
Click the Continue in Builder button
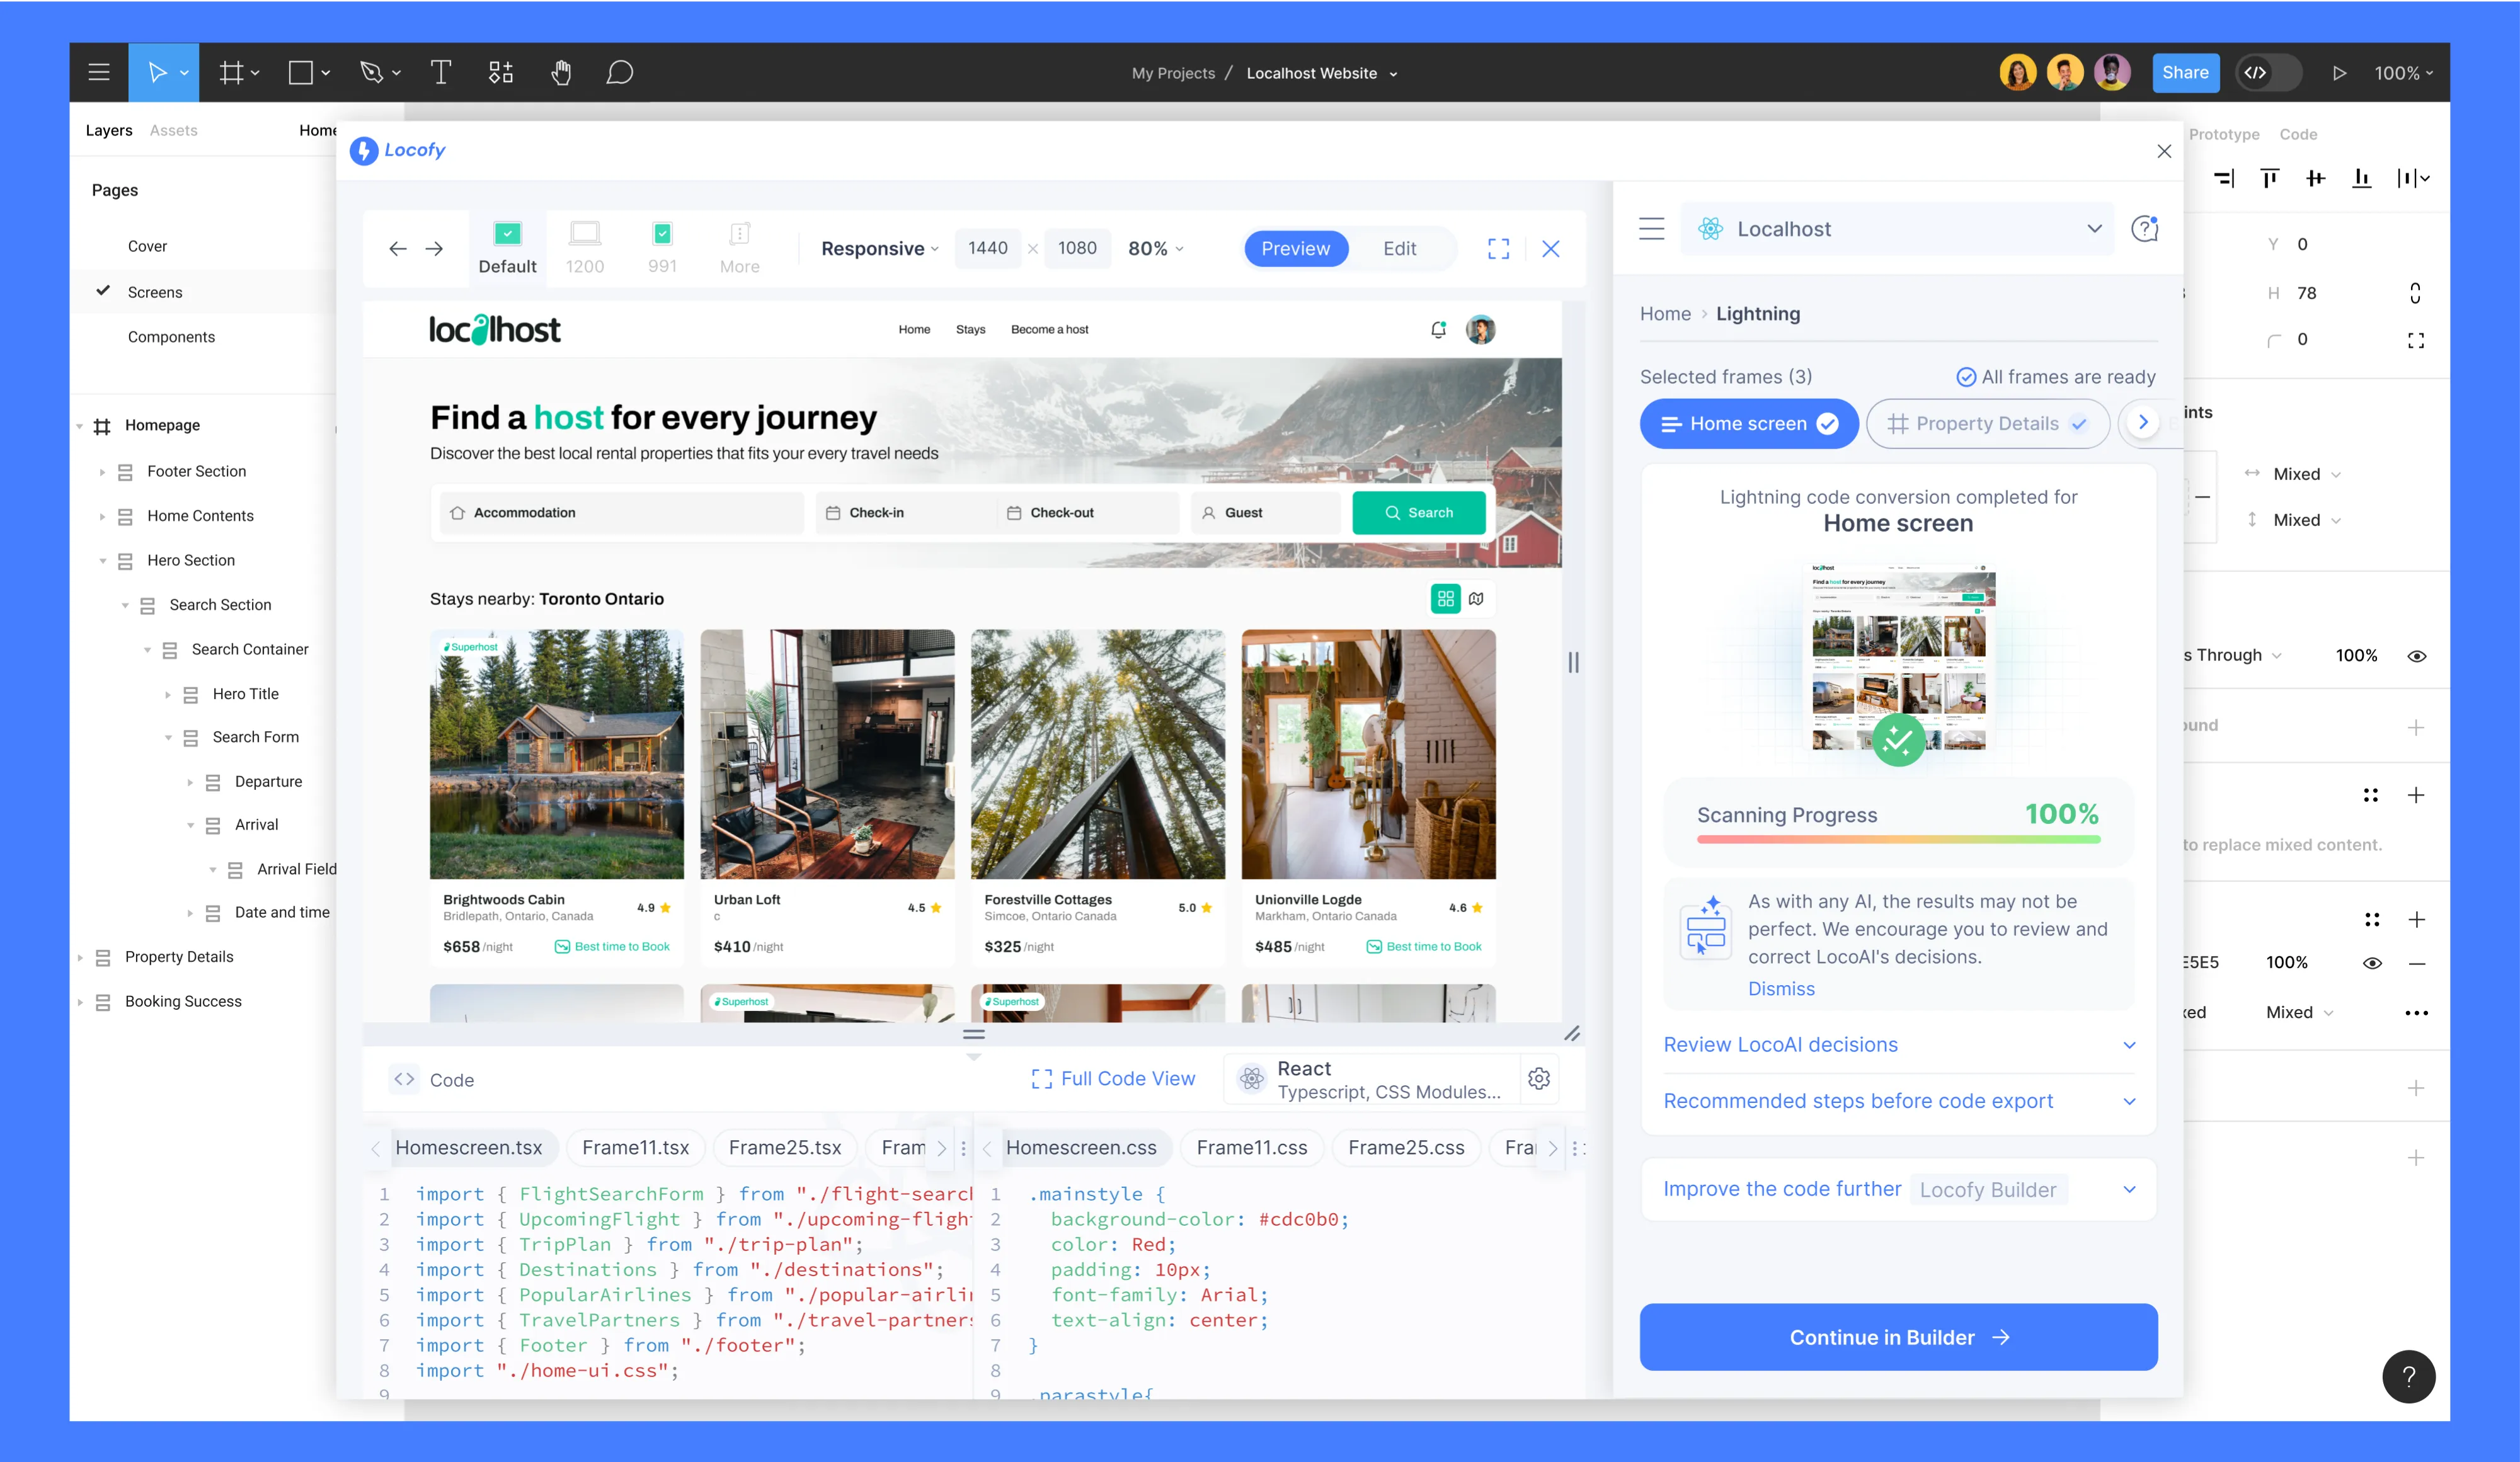1898,1337
